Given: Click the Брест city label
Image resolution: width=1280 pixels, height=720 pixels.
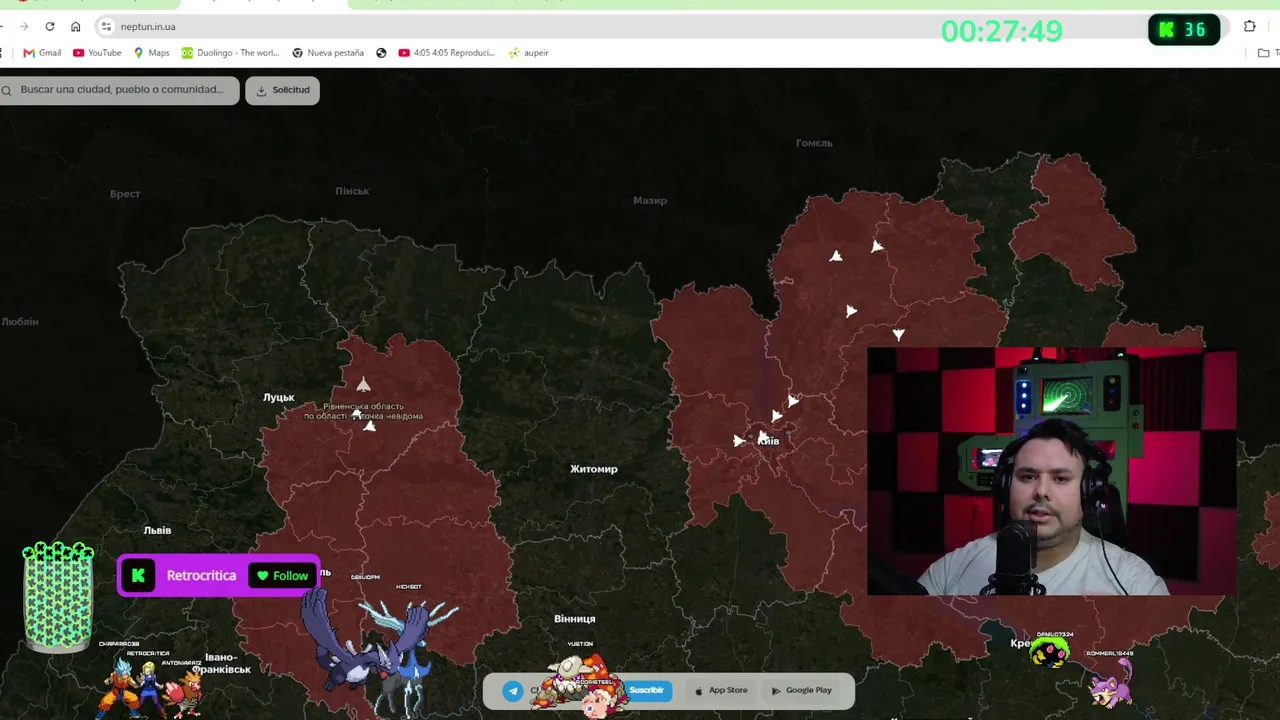Looking at the screenshot, I should (125, 194).
